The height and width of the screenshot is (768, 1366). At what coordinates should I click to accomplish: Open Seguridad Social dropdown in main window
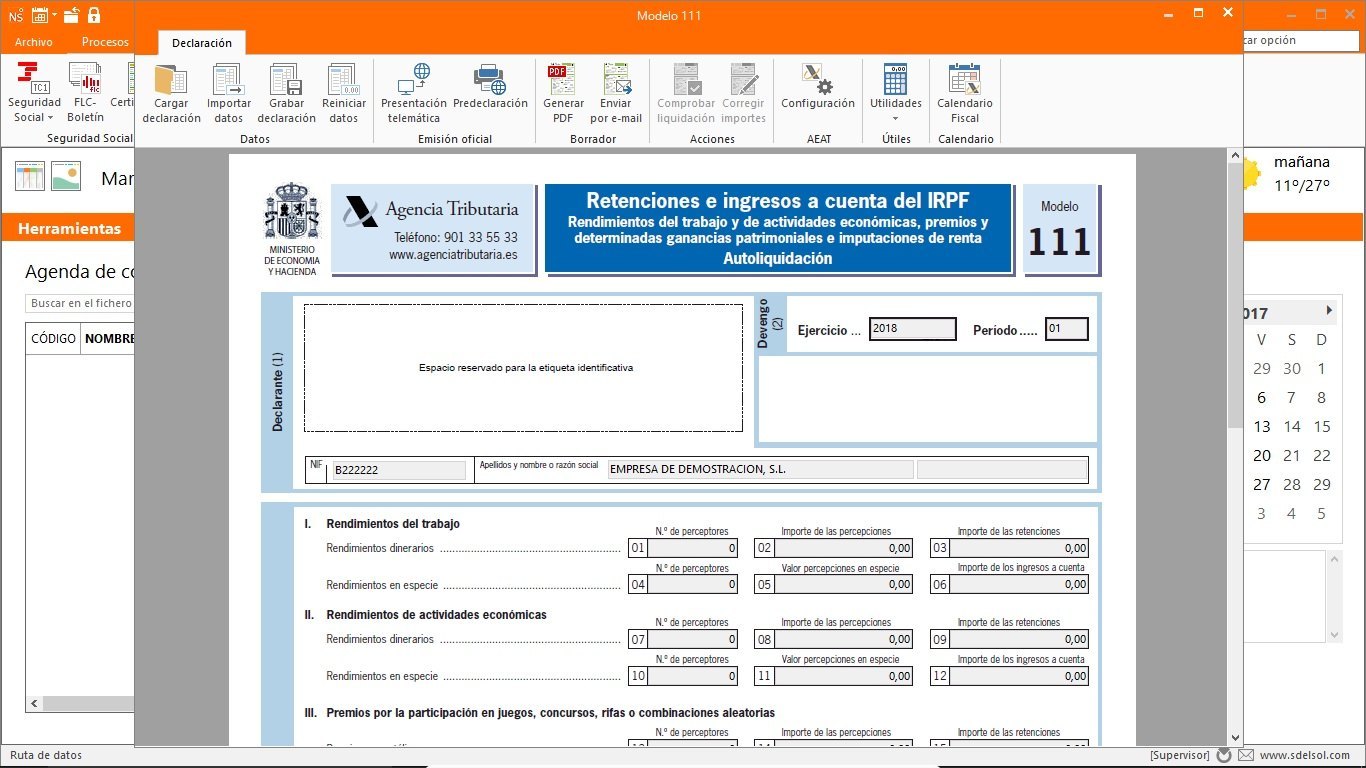coord(35,94)
